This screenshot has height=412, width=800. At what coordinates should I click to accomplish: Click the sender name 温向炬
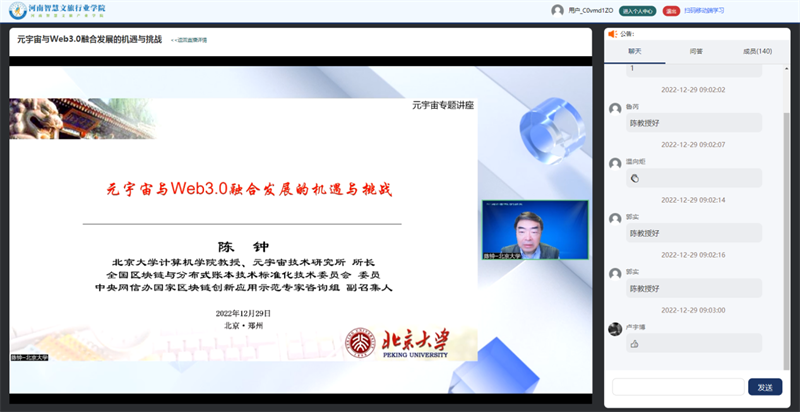[x=636, y=162]
